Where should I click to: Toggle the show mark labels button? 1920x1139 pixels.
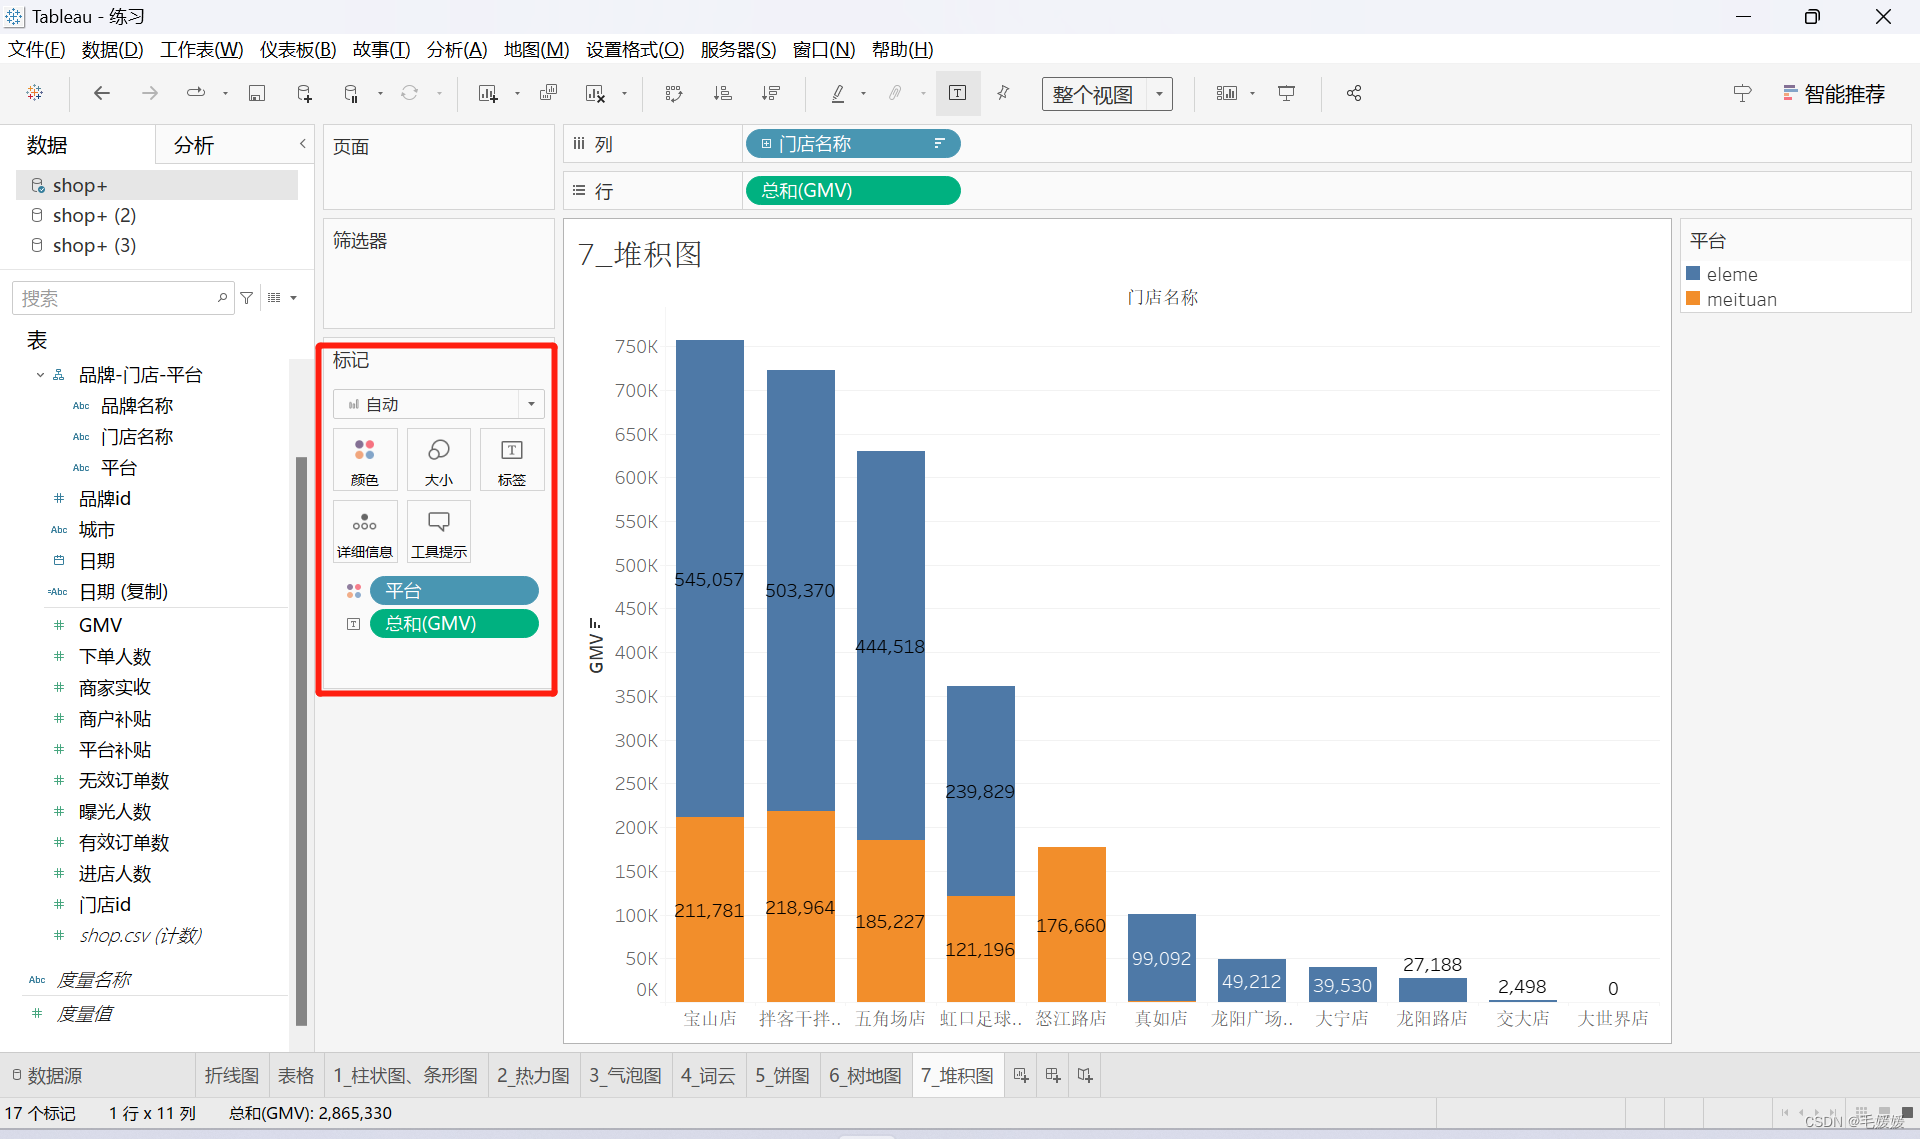click(957, 93)
